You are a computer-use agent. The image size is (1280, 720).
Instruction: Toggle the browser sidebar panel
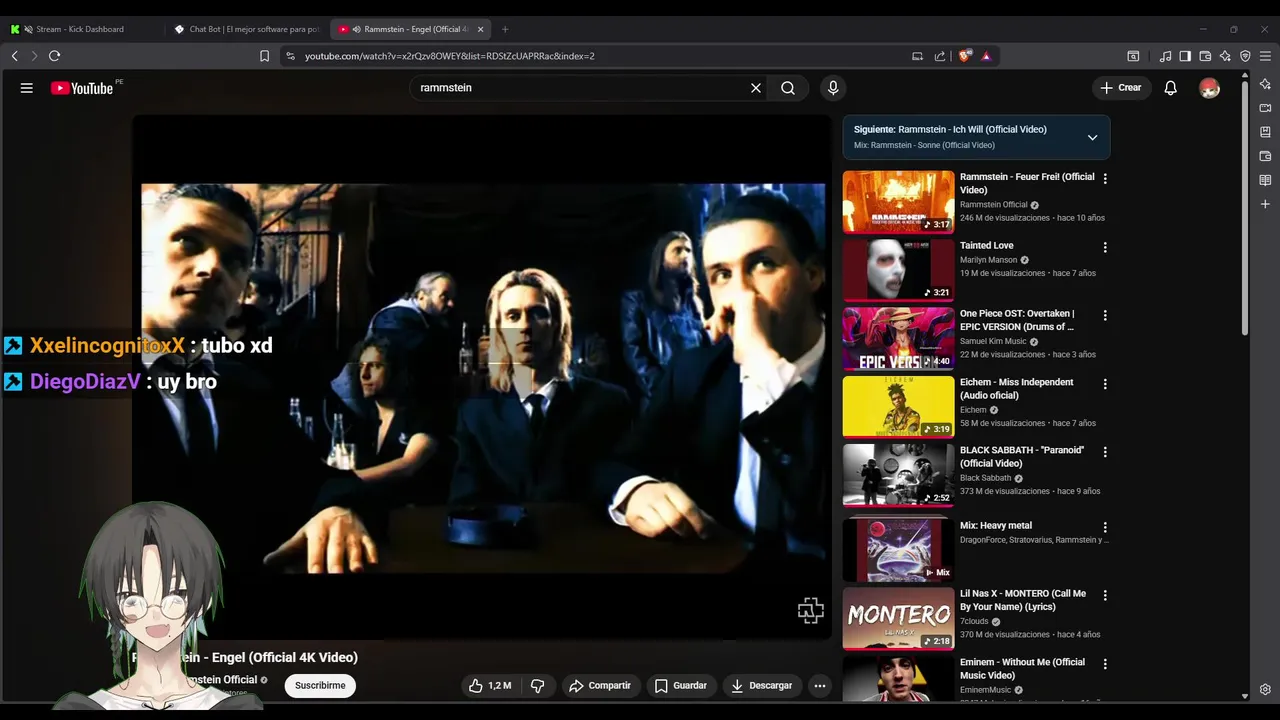[1185, 56]
